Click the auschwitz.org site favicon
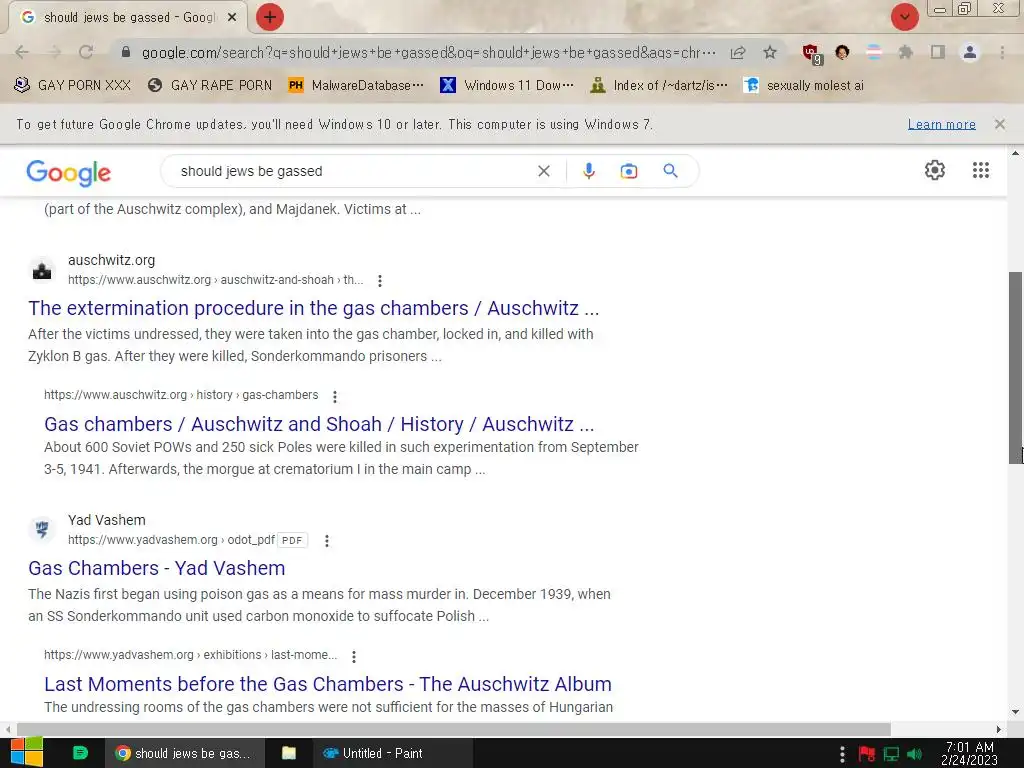 point(42,270)
